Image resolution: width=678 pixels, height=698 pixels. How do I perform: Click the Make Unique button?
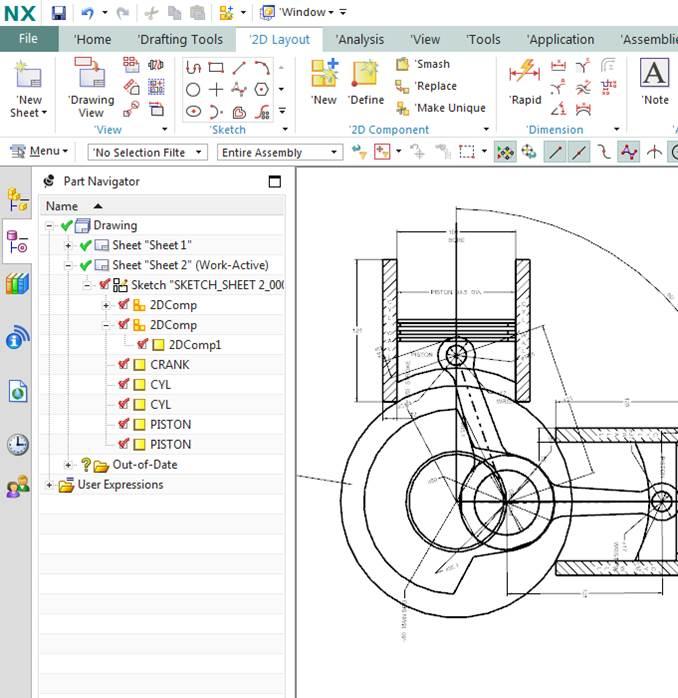point(441,108)
